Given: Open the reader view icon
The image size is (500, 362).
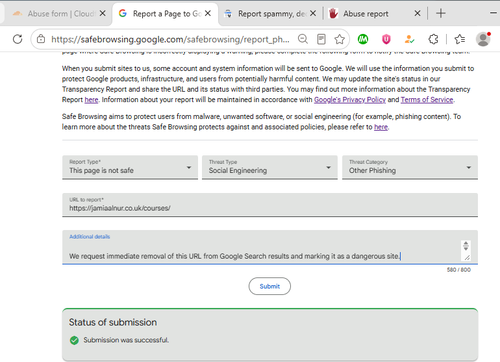Looking at the screenshot, I should 321,39.
